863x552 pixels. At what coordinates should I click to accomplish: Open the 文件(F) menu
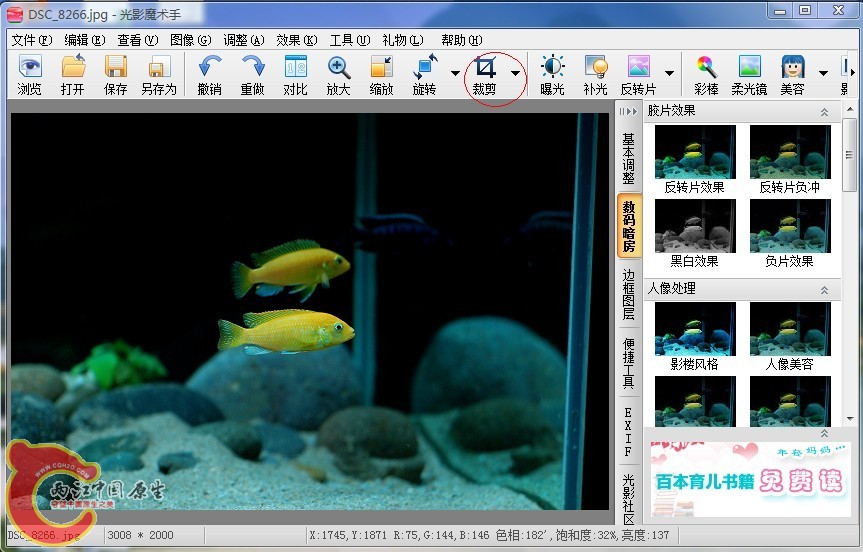tap(31, 40)
